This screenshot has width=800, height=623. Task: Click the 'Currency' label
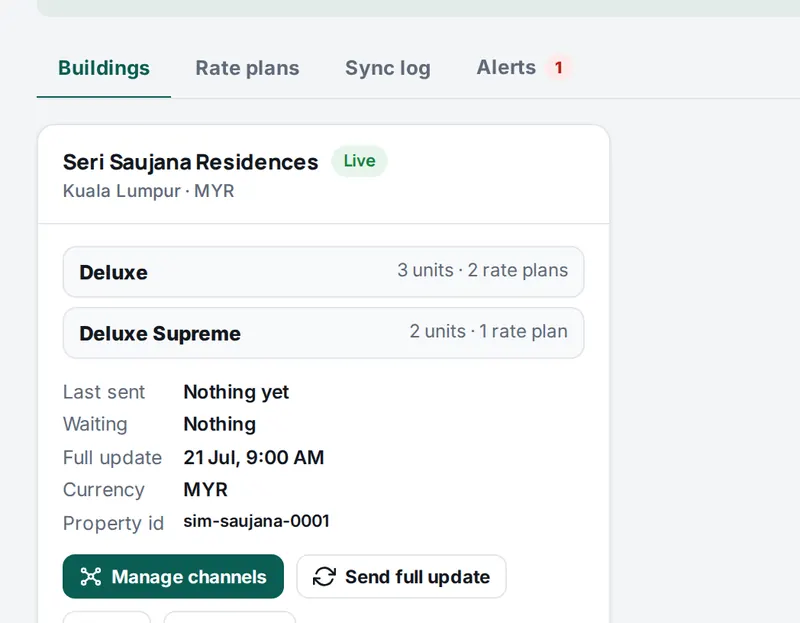(104, 490)
